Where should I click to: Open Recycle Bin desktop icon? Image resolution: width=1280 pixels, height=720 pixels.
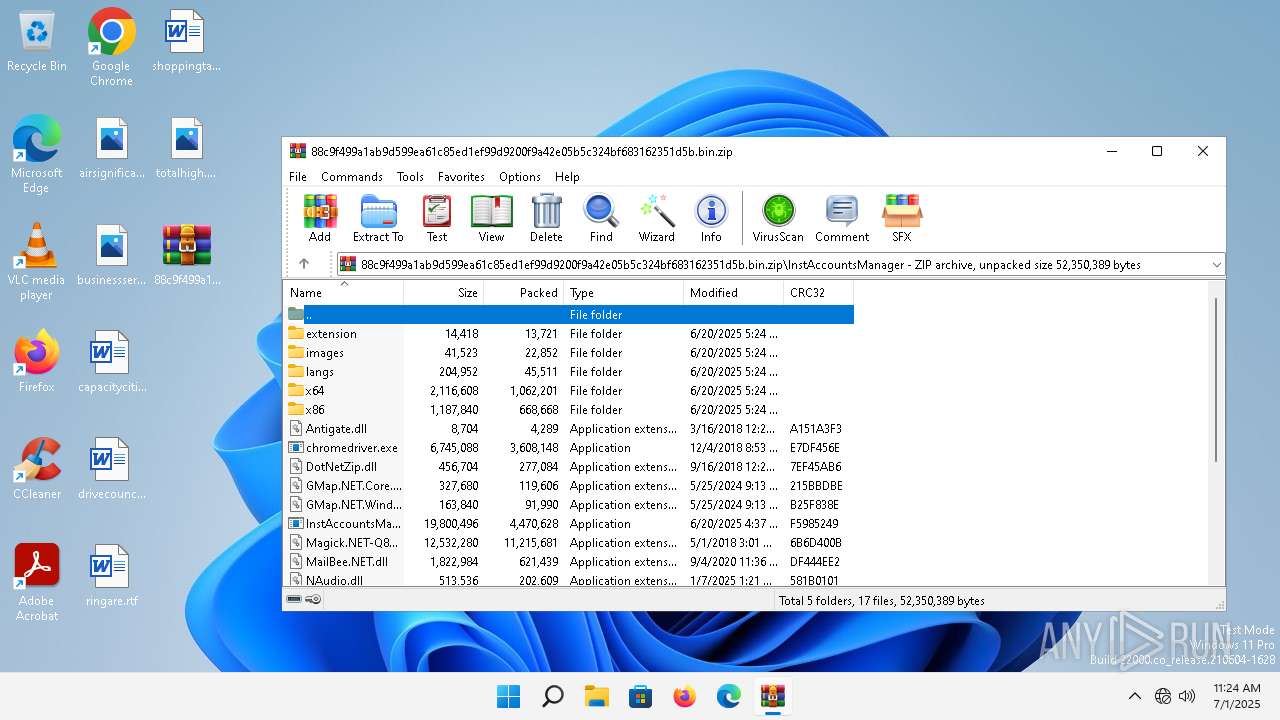tap(37, 41)
